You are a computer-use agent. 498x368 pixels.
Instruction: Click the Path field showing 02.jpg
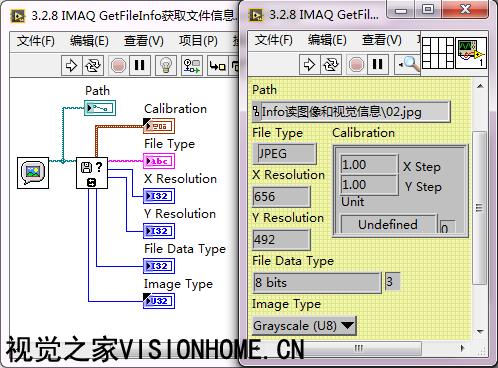click(x=351, y=112)
